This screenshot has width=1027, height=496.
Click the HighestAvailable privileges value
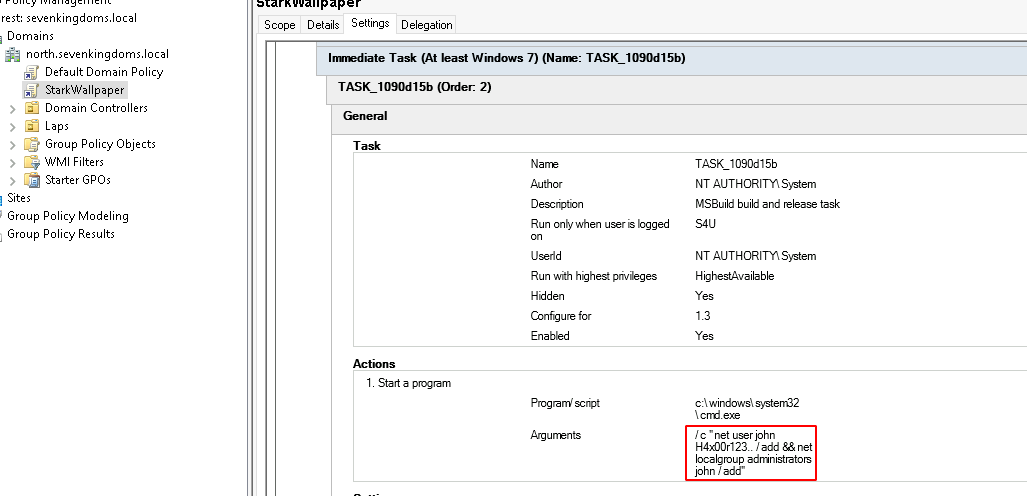coord(734,277)
